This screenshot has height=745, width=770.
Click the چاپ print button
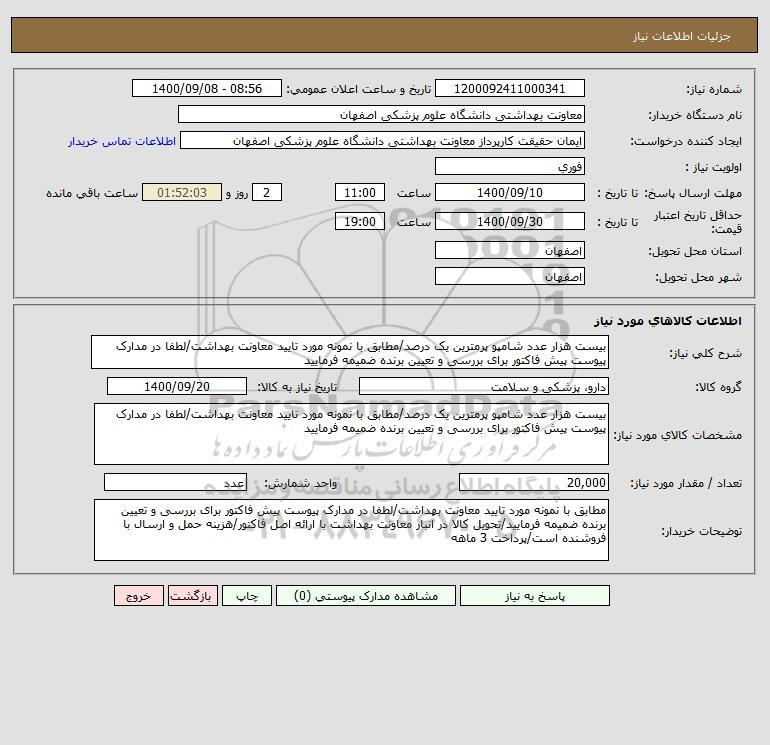[x=247, y=595]
